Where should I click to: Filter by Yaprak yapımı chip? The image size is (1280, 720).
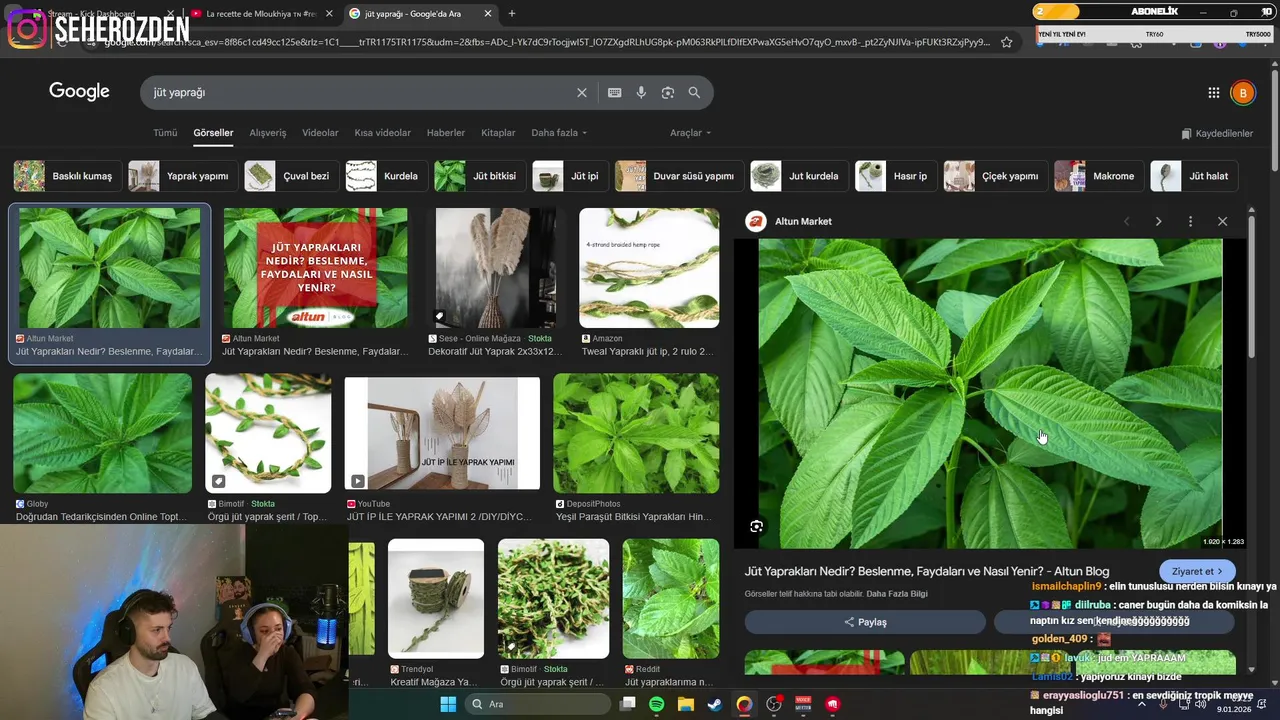tap(183, 176)
